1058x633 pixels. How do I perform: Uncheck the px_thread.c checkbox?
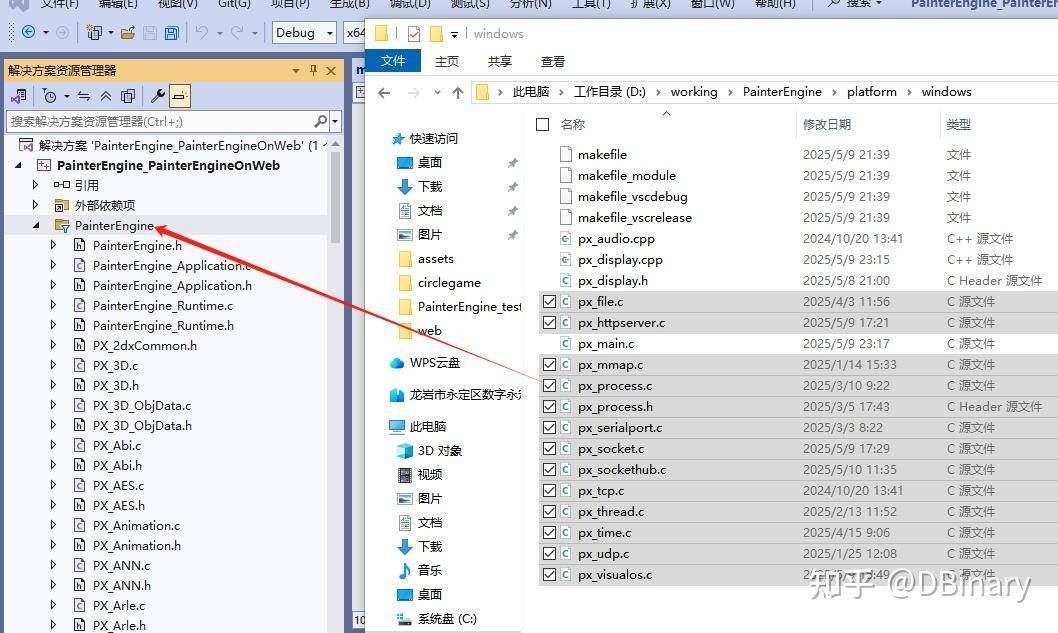[549, 512]
